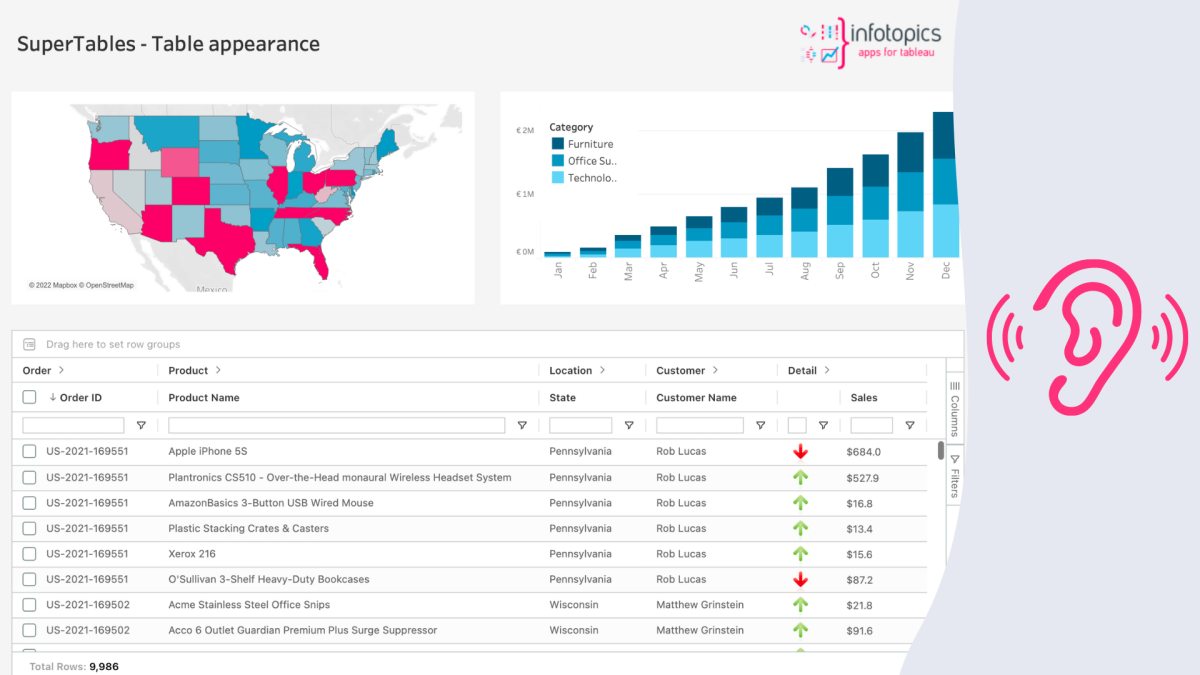1200x675 pixels.
Task: Click the filter icon for Product Name
Action: [522, 425]
